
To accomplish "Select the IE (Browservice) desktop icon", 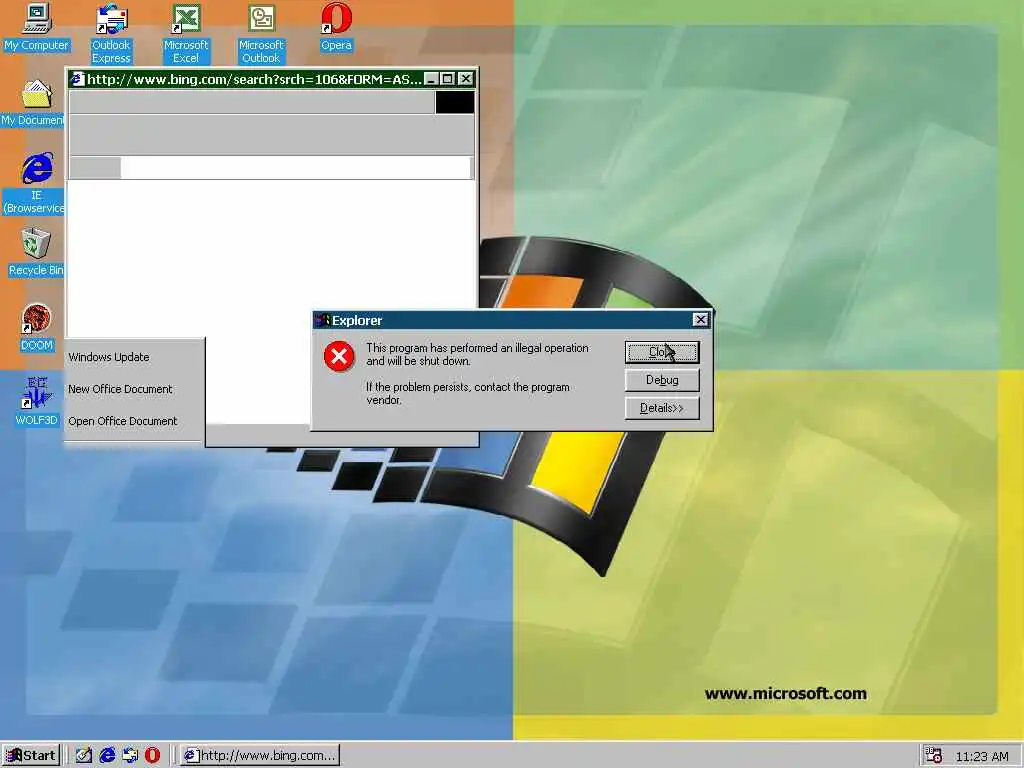I will (x=34, y=183).
